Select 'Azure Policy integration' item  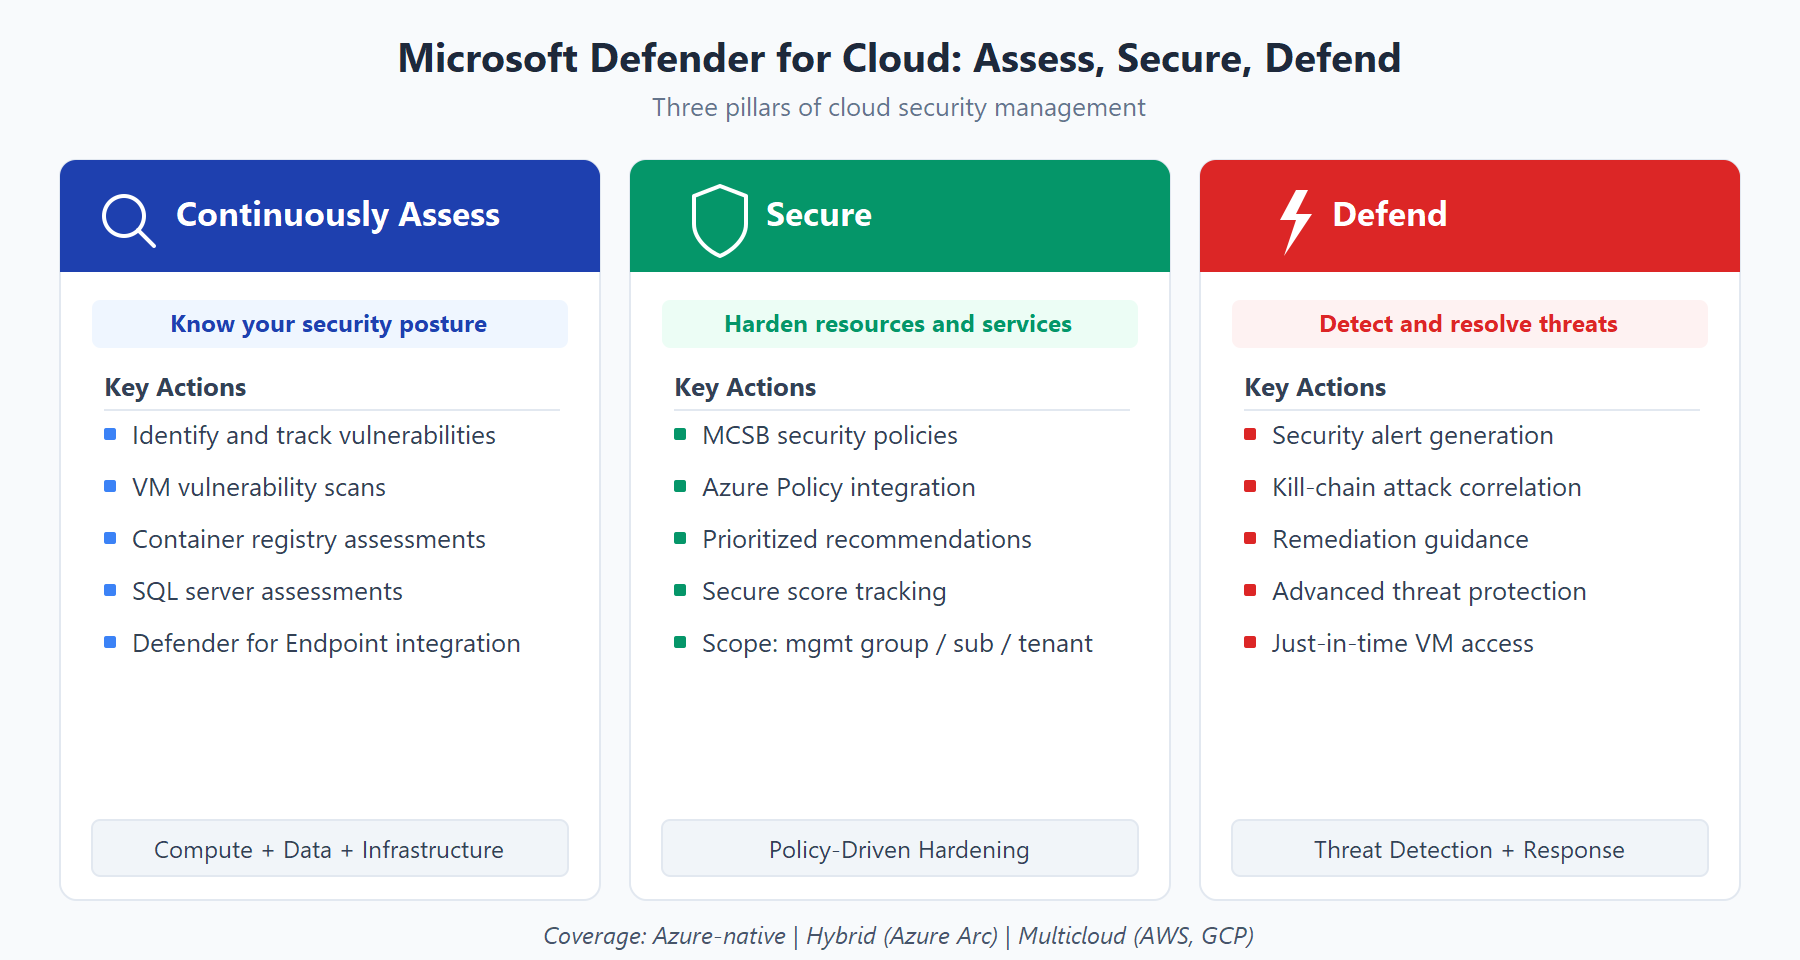point(839,488)
